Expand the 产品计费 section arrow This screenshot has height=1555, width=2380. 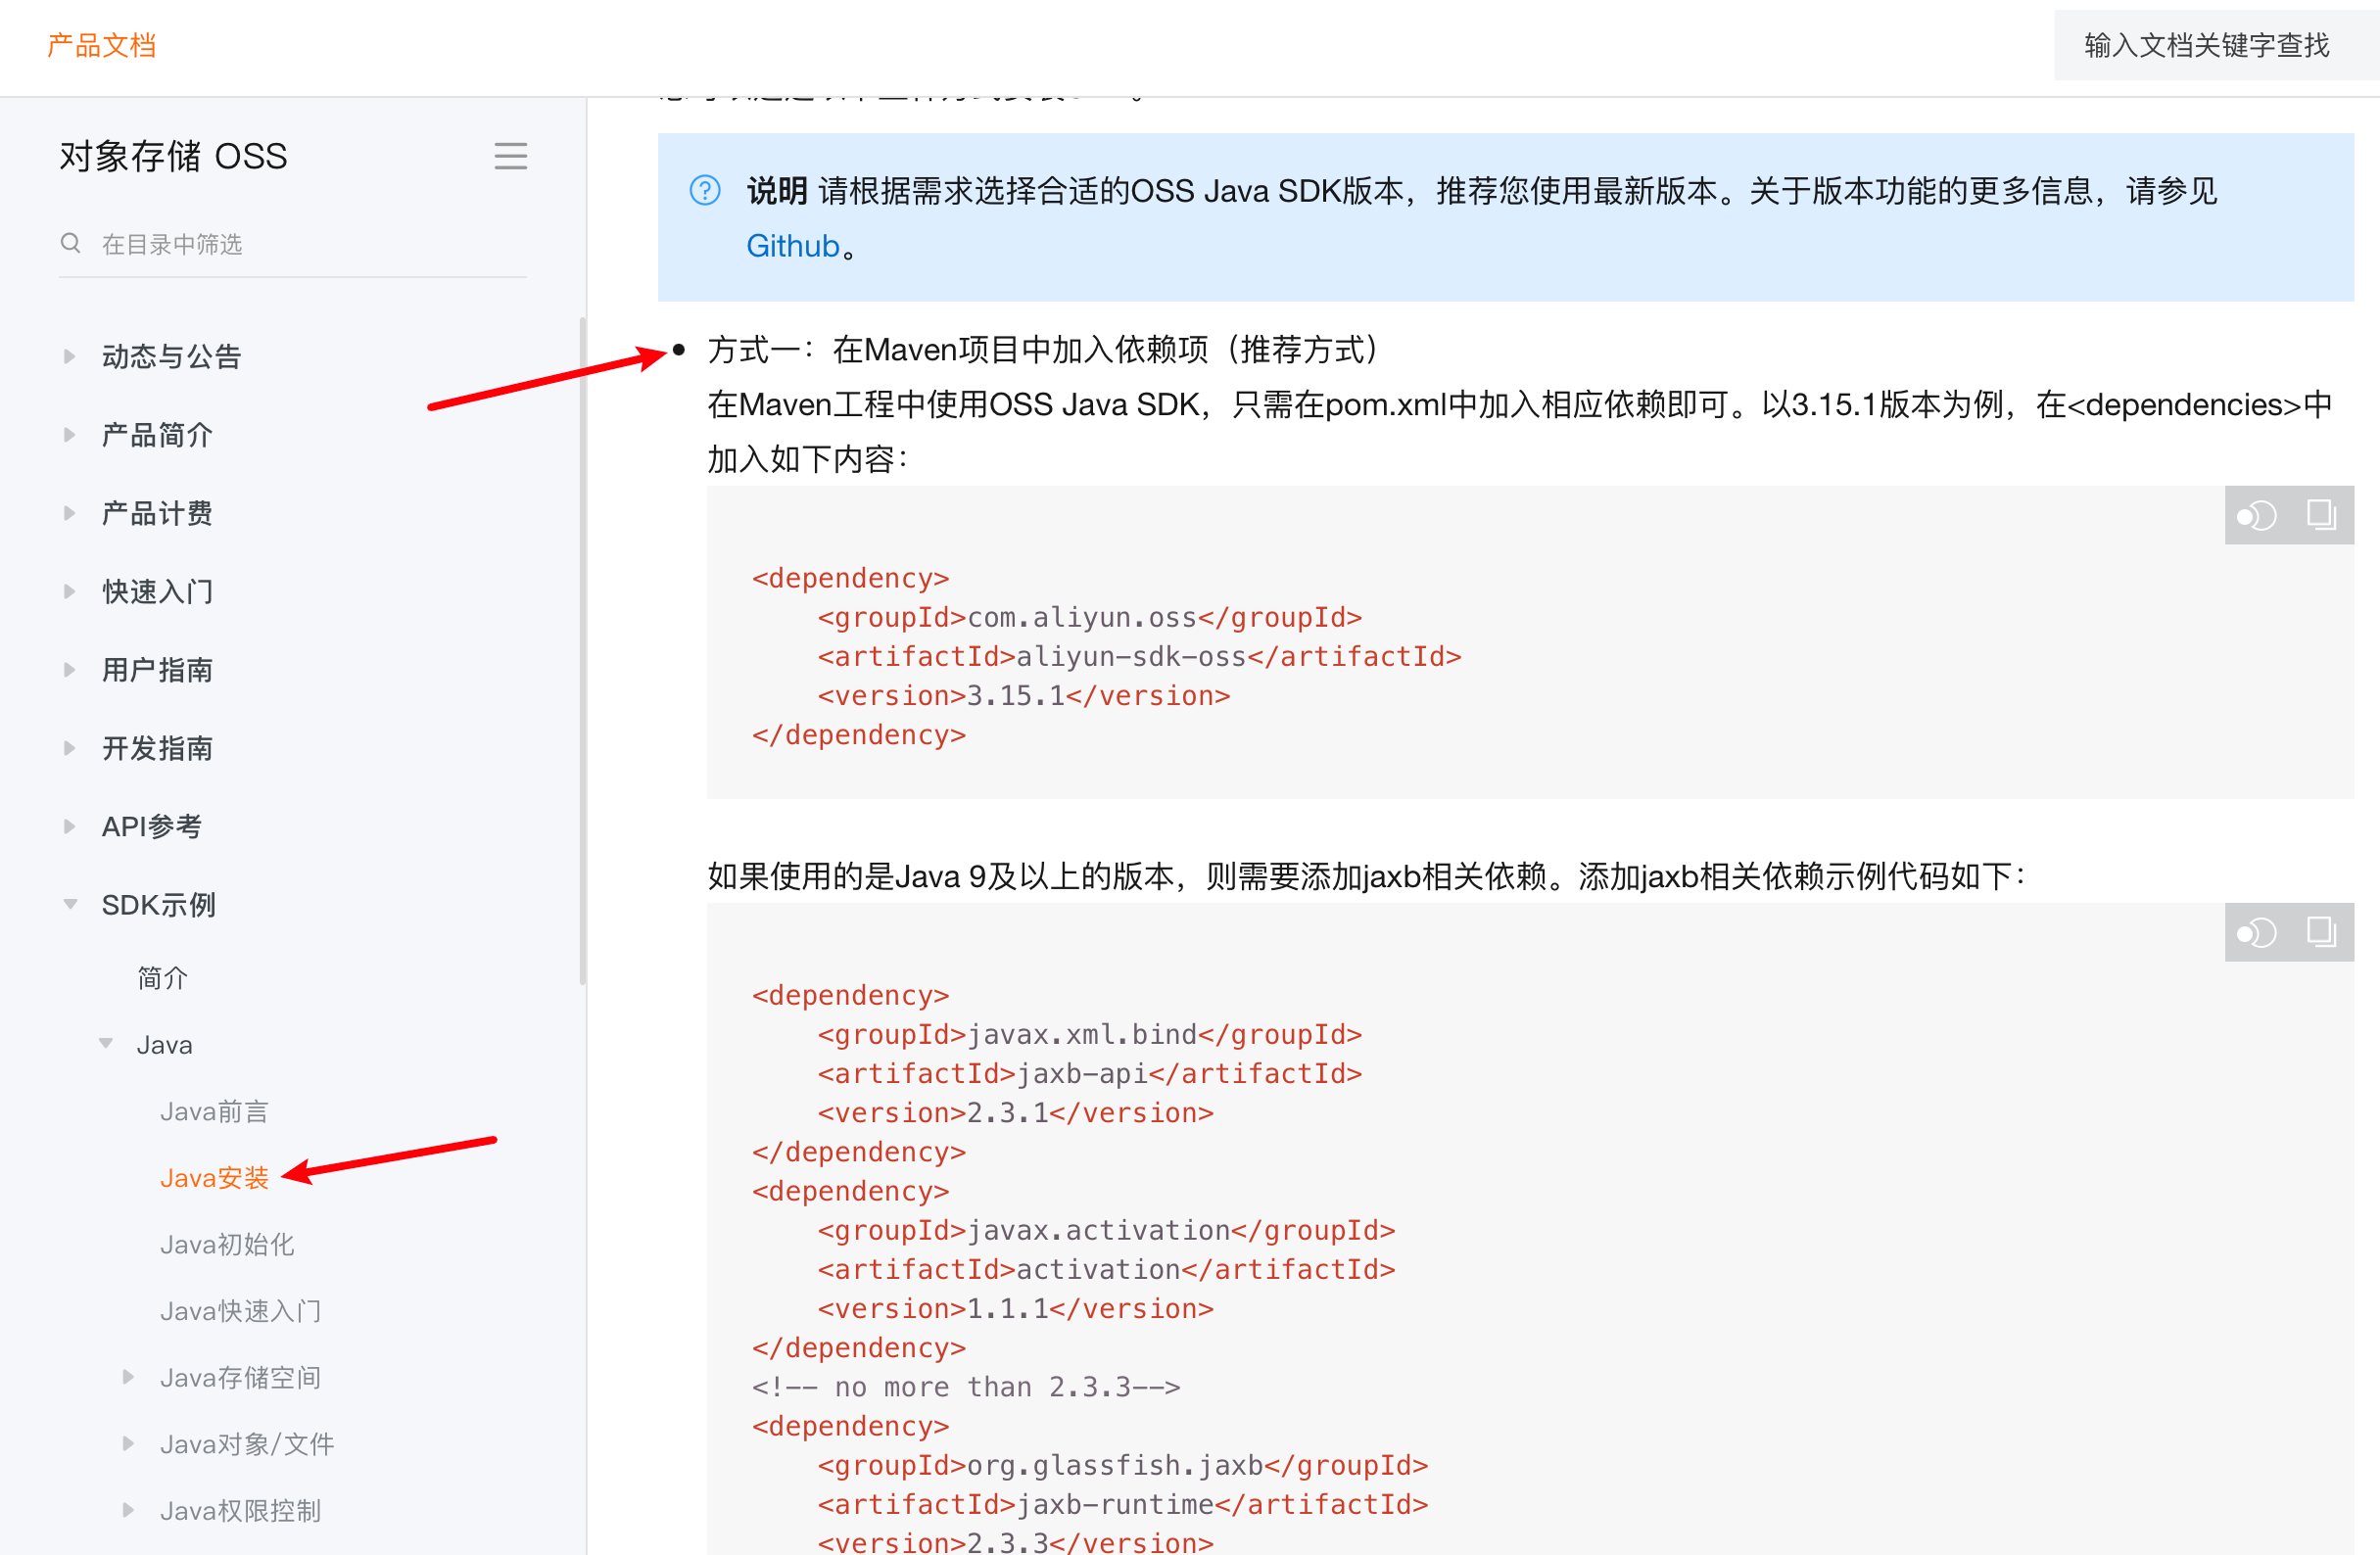click(x=69, y=513)
